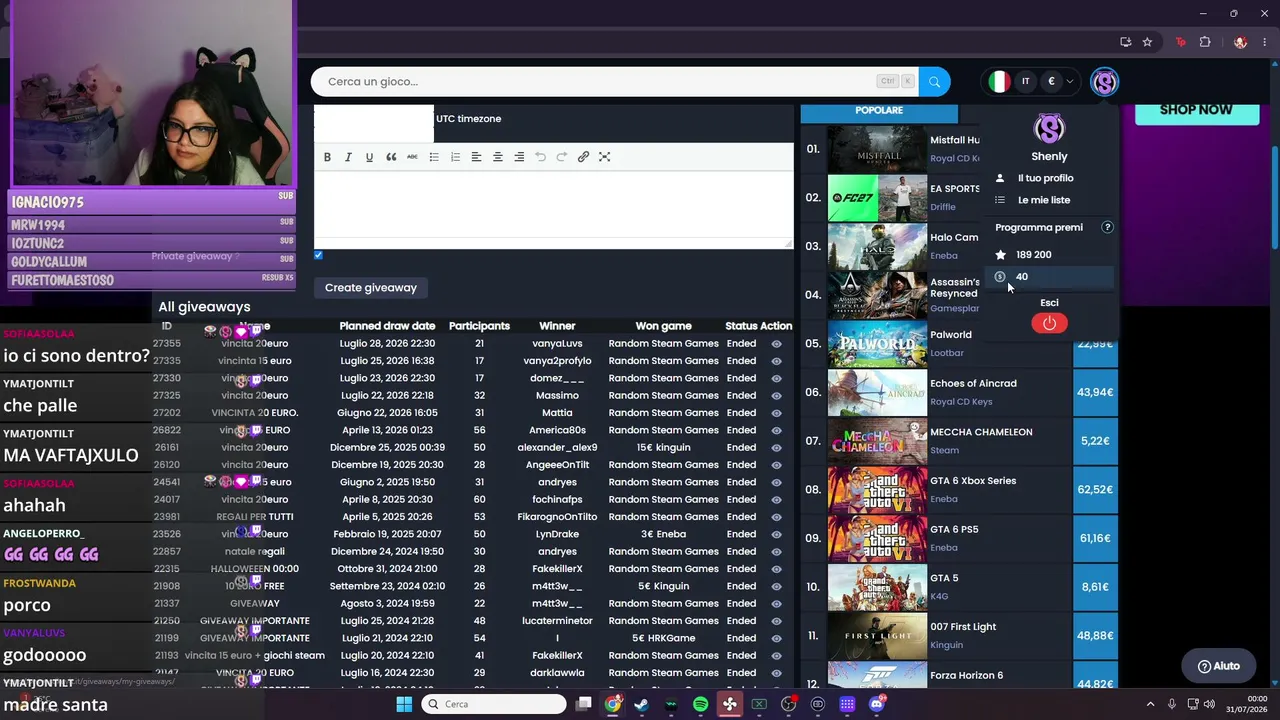Open the purple user avatar menu
The image size is (1280, 720).
1104,82
